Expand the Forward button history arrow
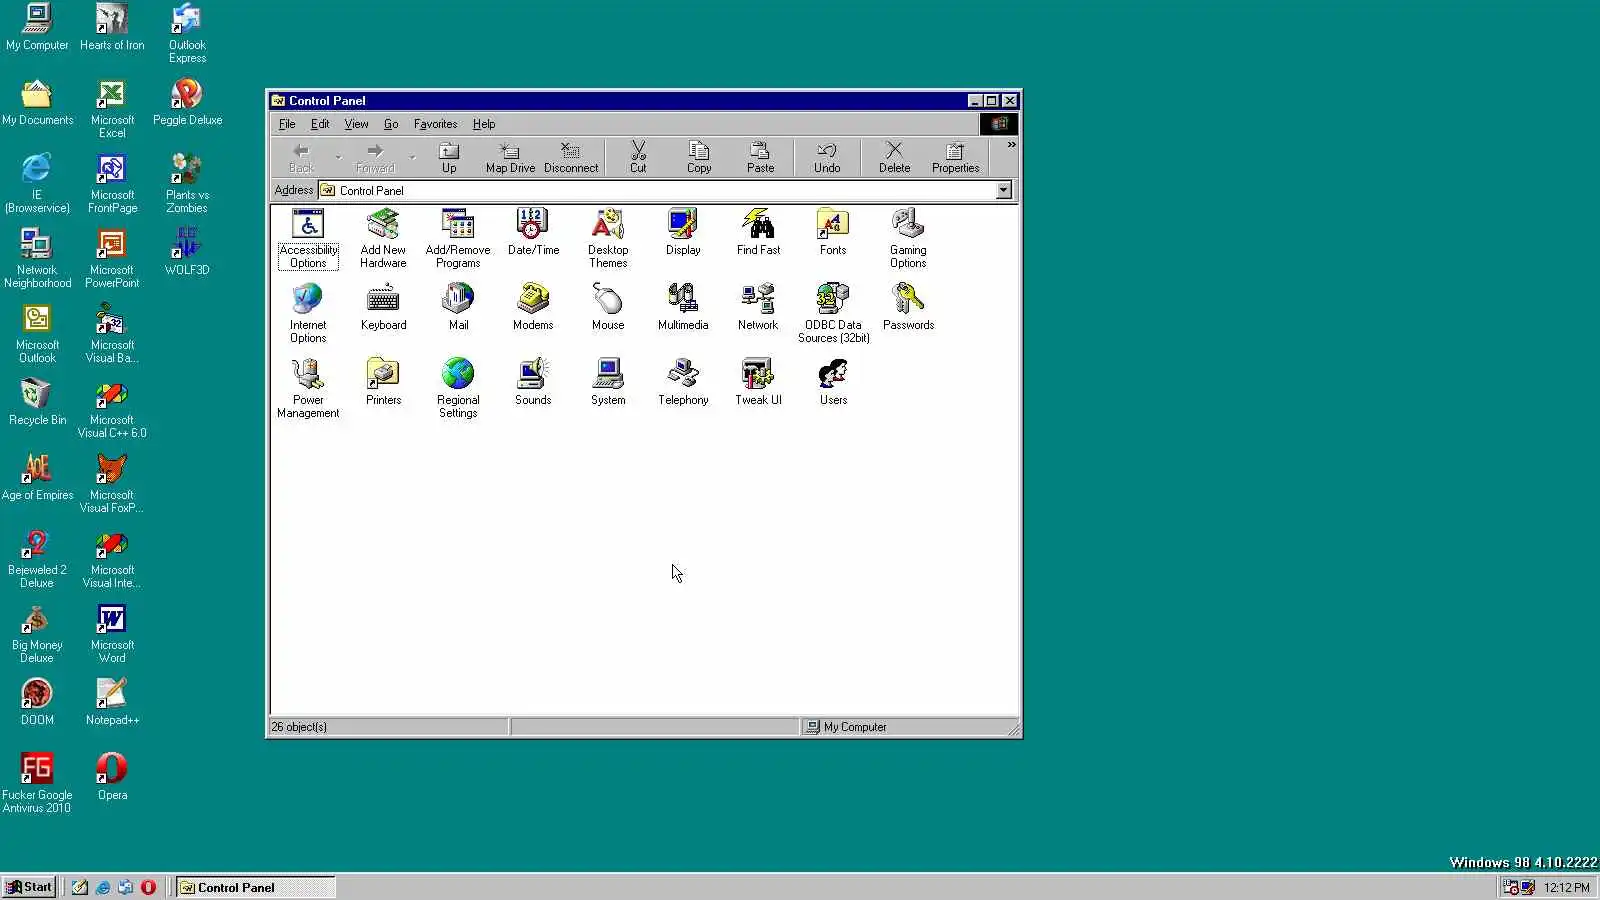This screenshot has height=900, width=1600. (412, 157)
